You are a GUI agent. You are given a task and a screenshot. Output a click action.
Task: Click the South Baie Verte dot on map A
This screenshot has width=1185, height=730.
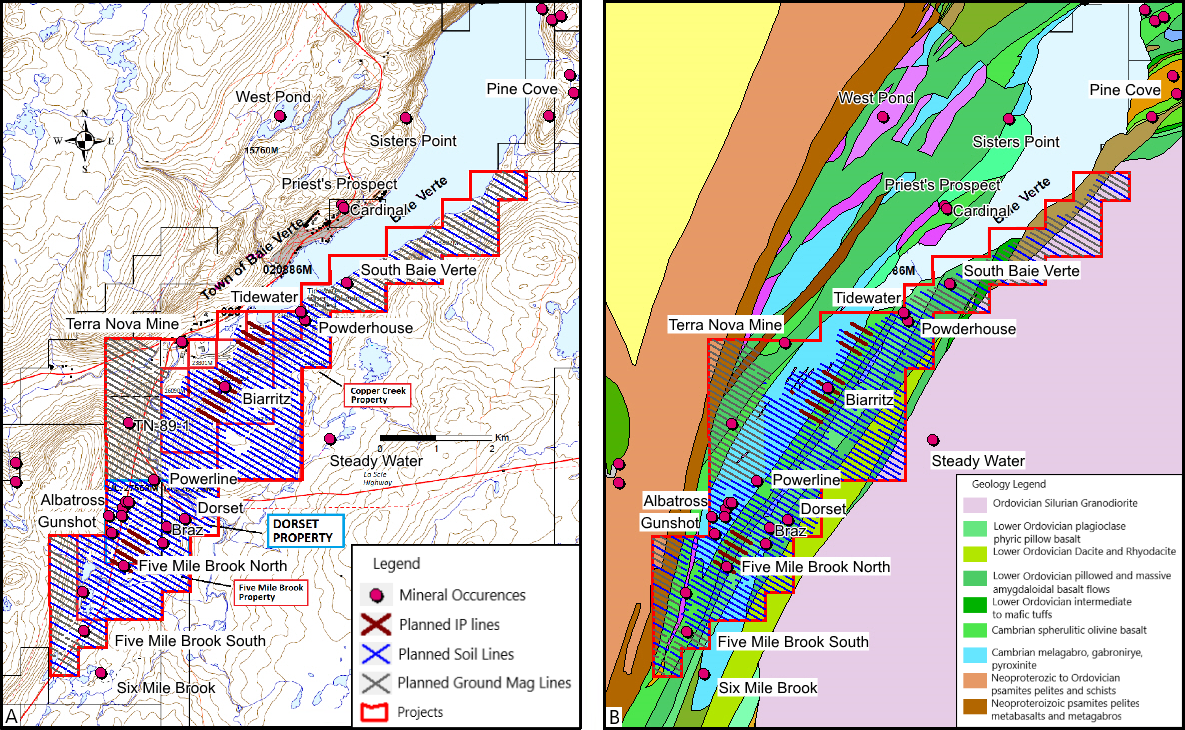(x=346, y=283)
